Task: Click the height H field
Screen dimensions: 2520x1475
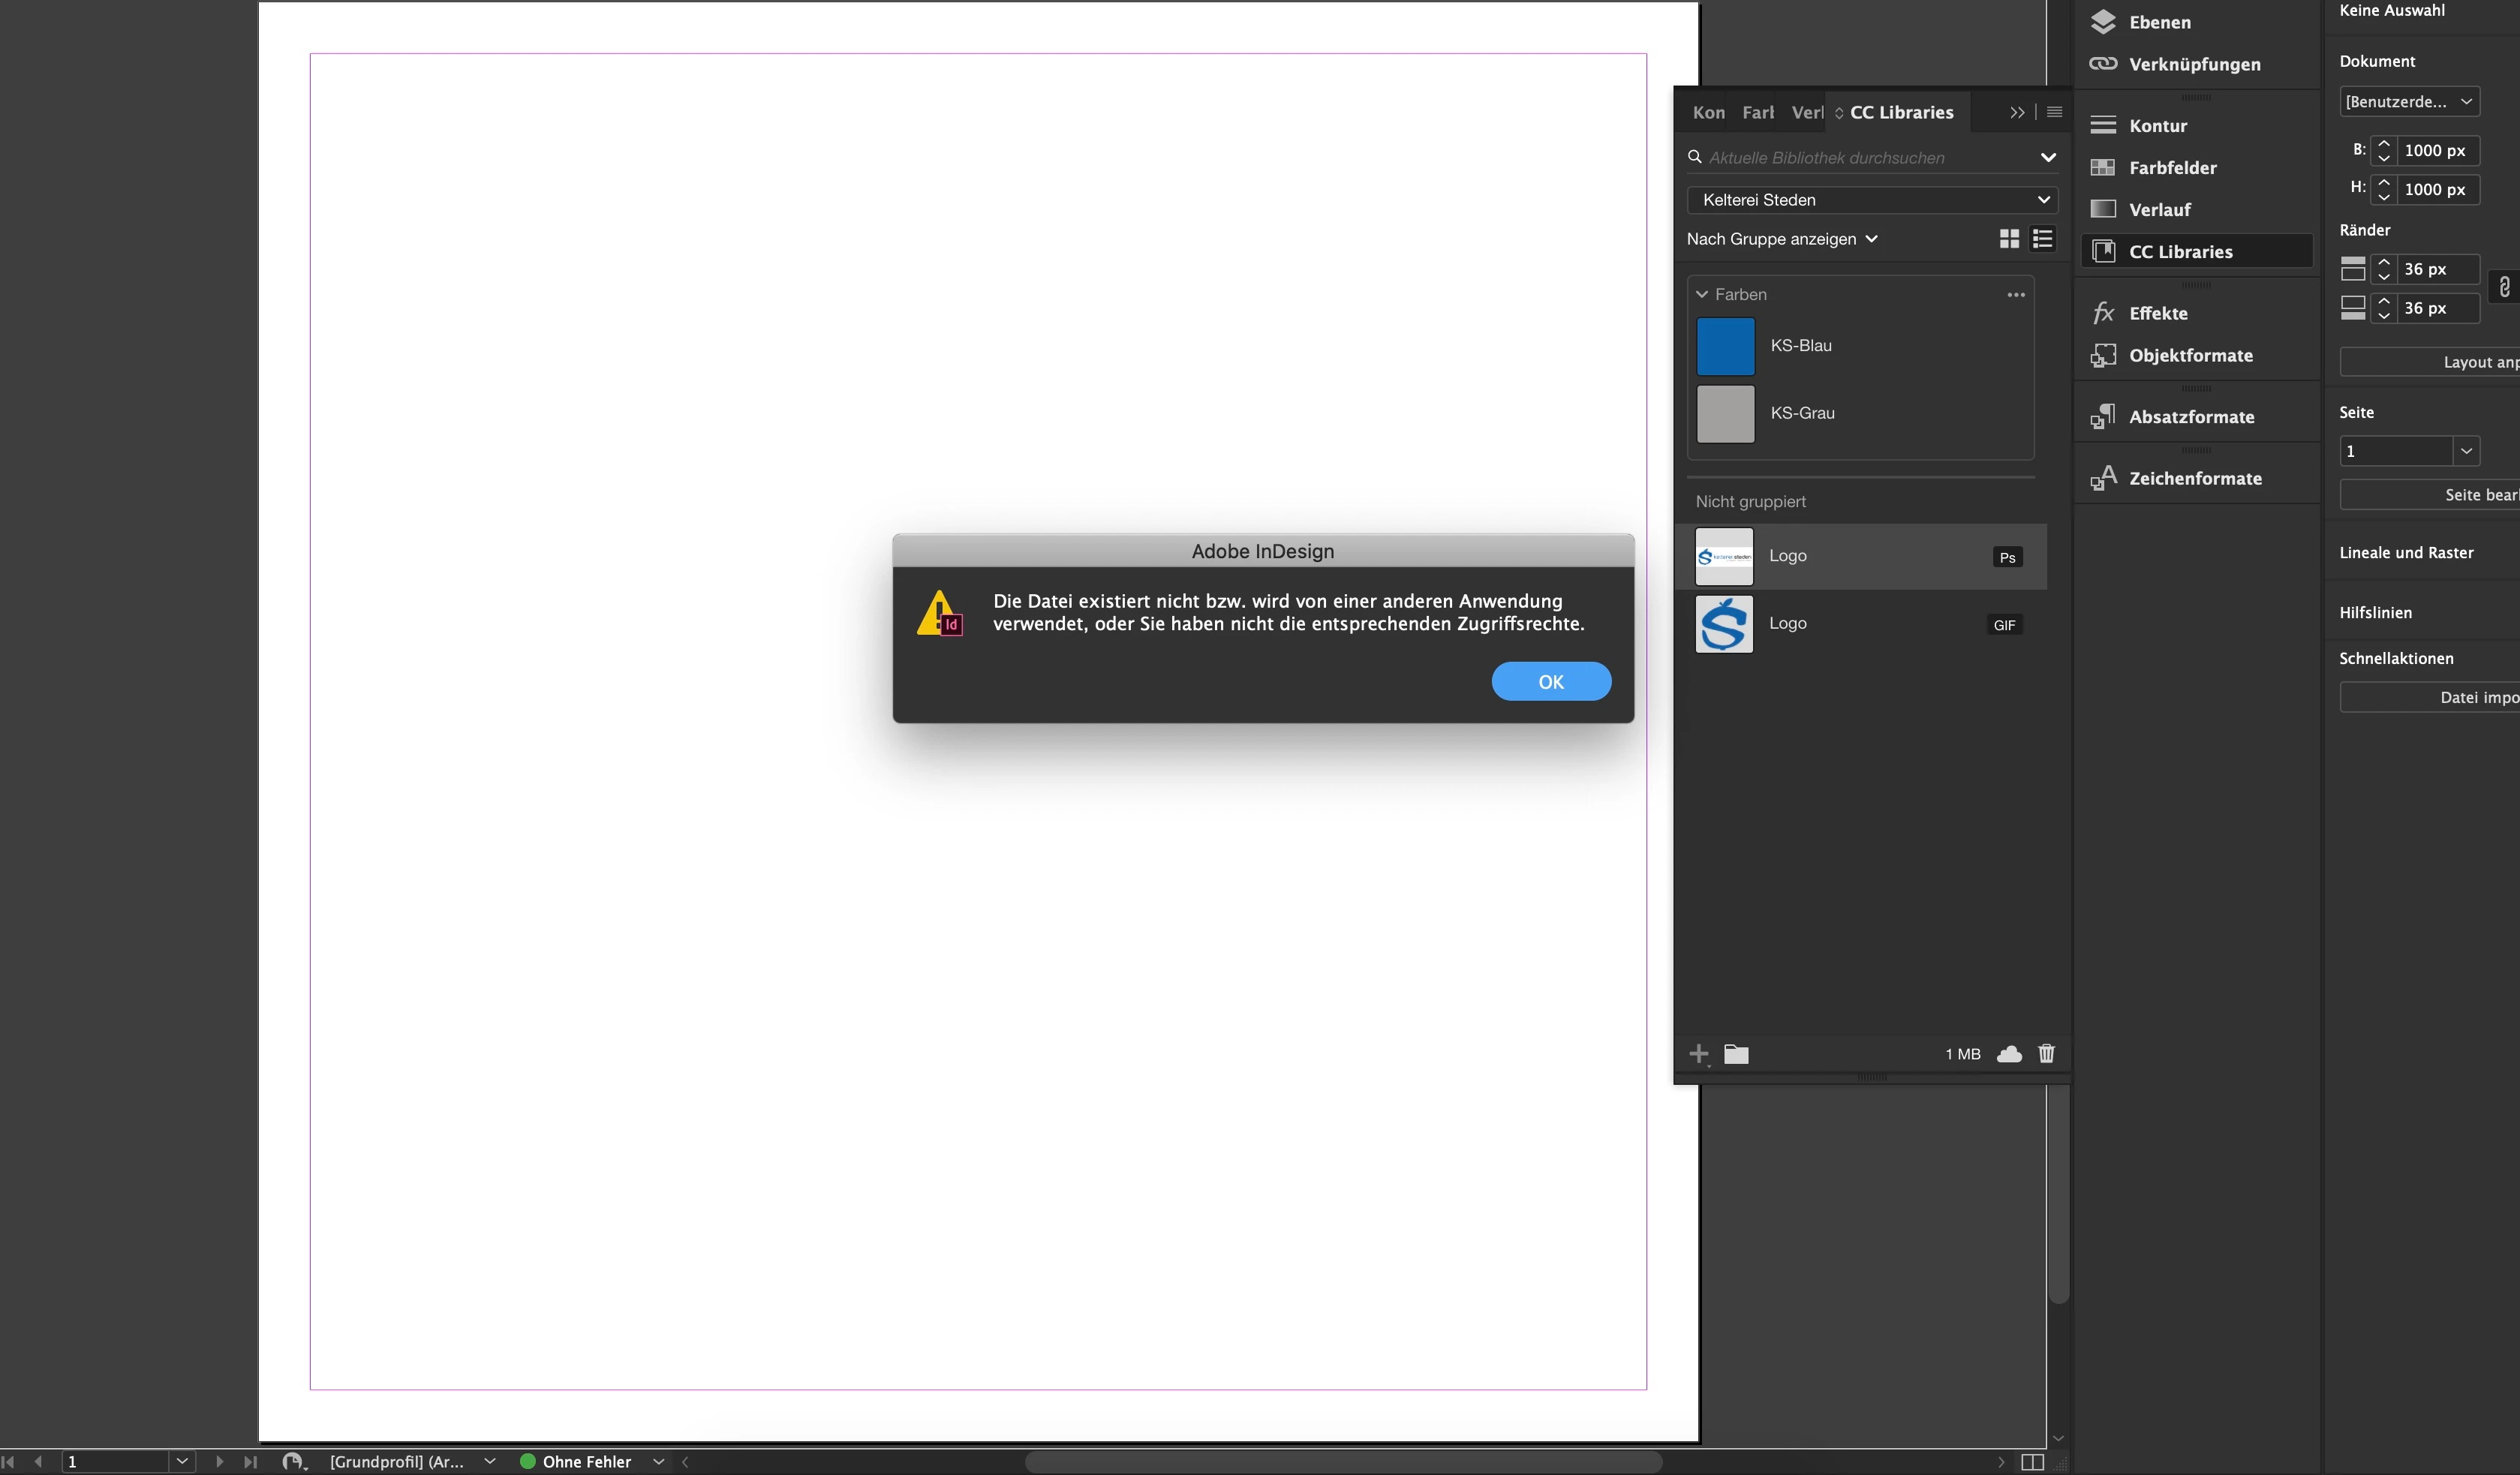Action: (x=2438, y=189)
